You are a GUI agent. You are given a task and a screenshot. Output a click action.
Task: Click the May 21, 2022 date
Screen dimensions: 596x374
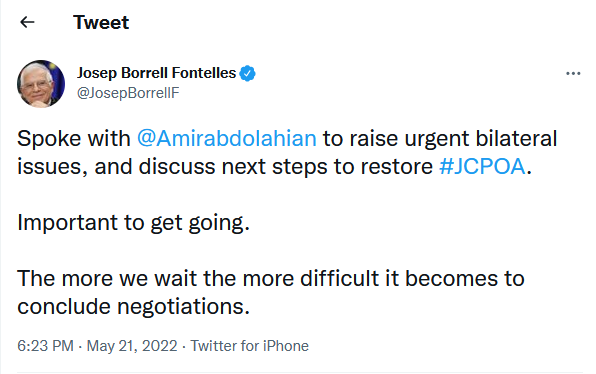pyautogui.click(x=132, y=346)
